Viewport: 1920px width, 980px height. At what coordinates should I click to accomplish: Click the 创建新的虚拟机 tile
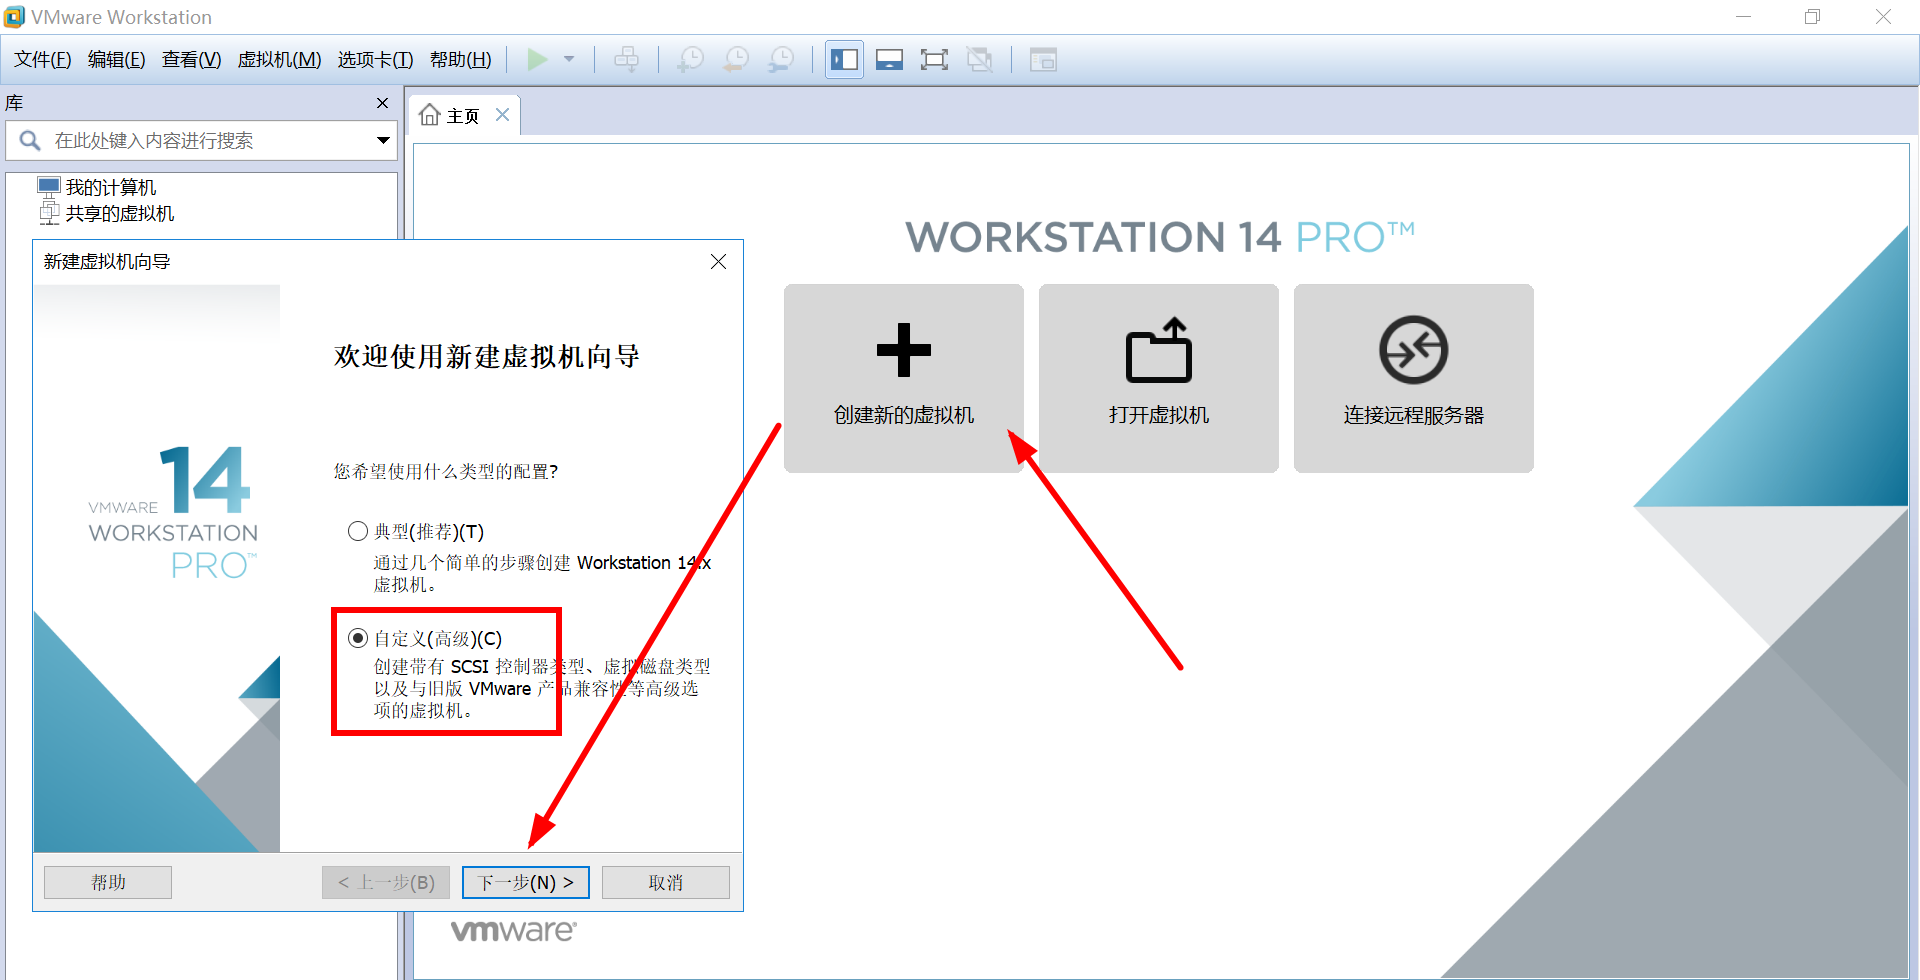pyautogui.click(x=904, y=378)
